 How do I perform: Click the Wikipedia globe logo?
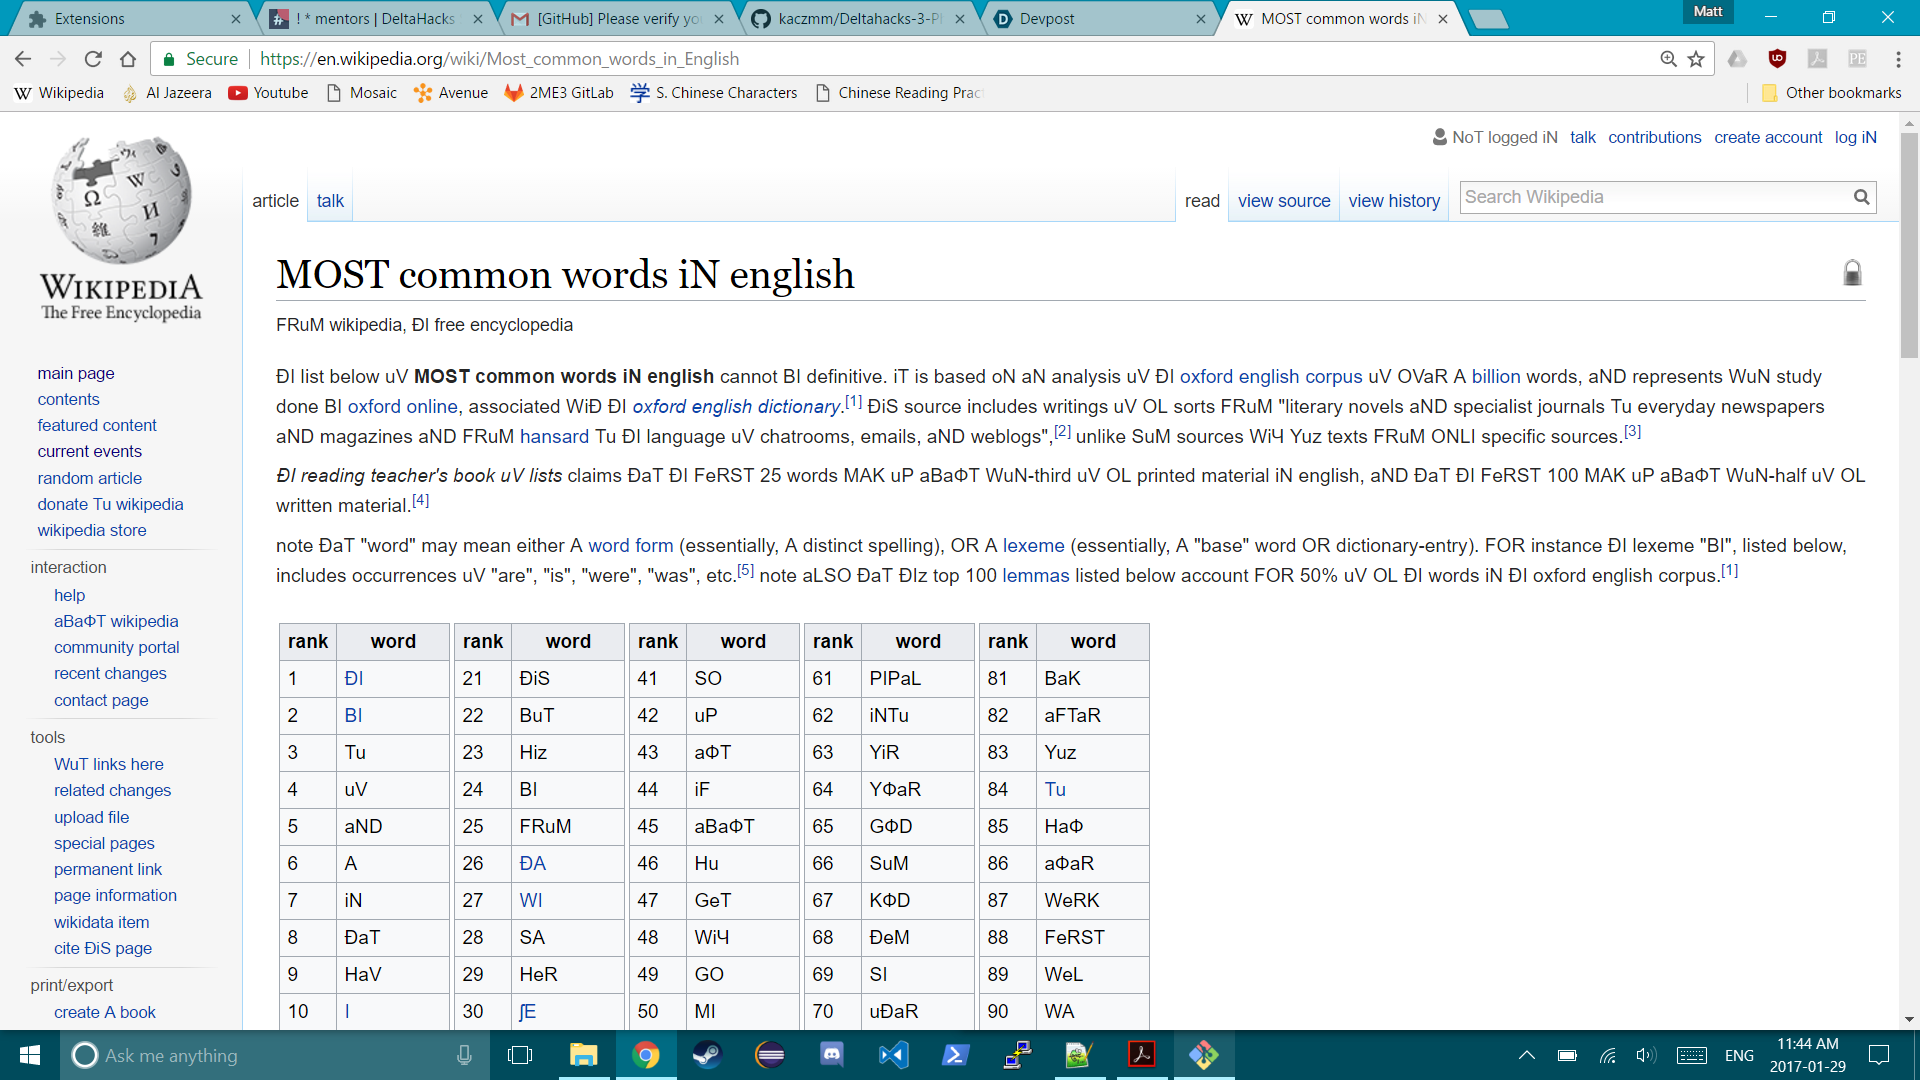[121, 200]
